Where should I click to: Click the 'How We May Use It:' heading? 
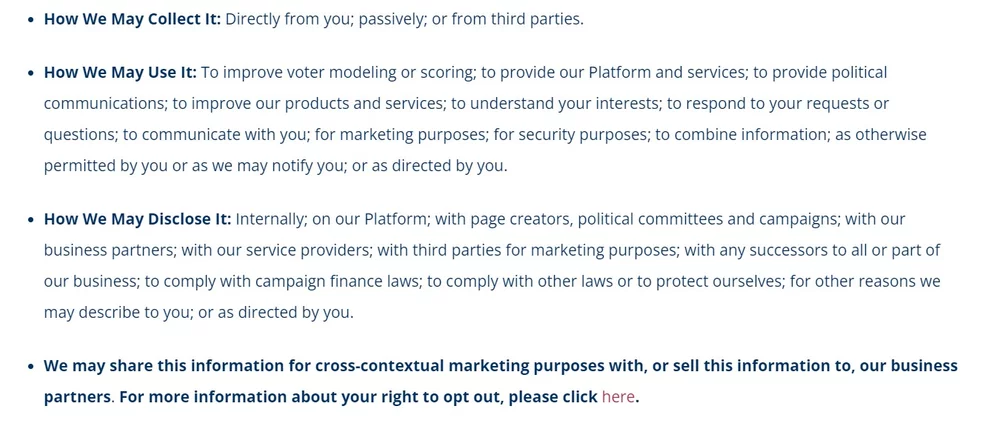pyautogui.click(x=120, y=73)
